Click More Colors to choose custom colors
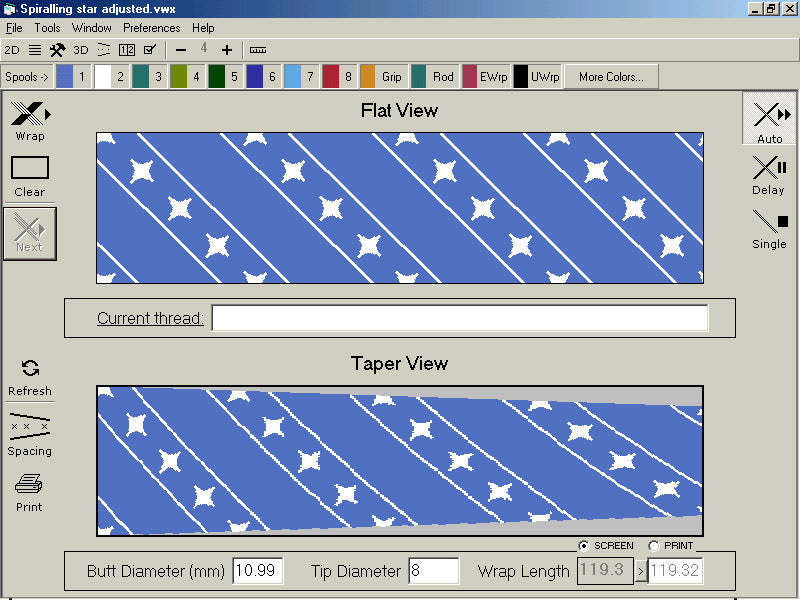This screenshot has width=800, height=600. click(x=610, y=76)
